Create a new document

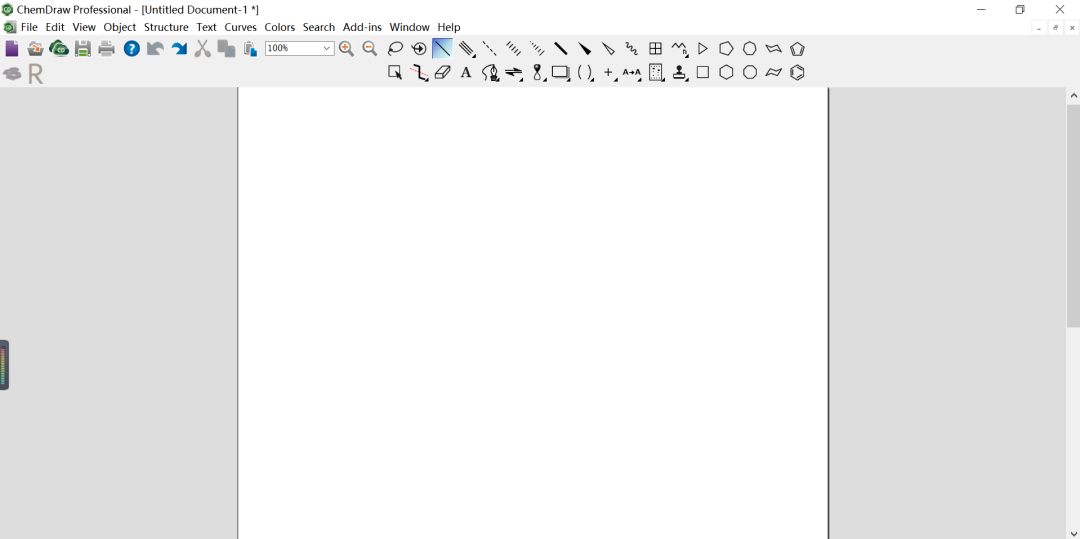[12, 48]
